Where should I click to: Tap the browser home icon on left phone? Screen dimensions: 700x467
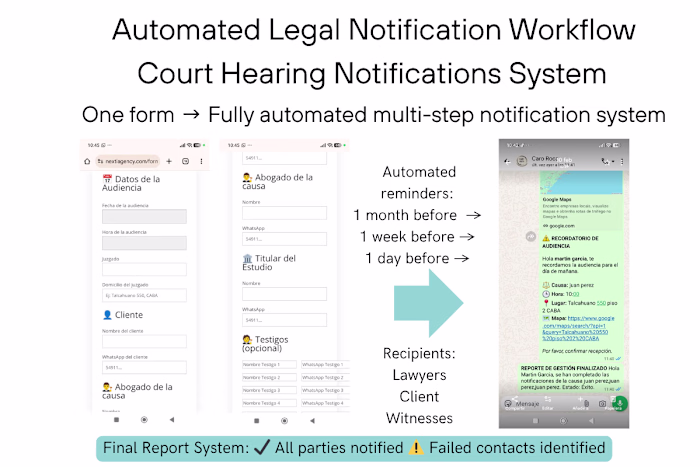87,161
